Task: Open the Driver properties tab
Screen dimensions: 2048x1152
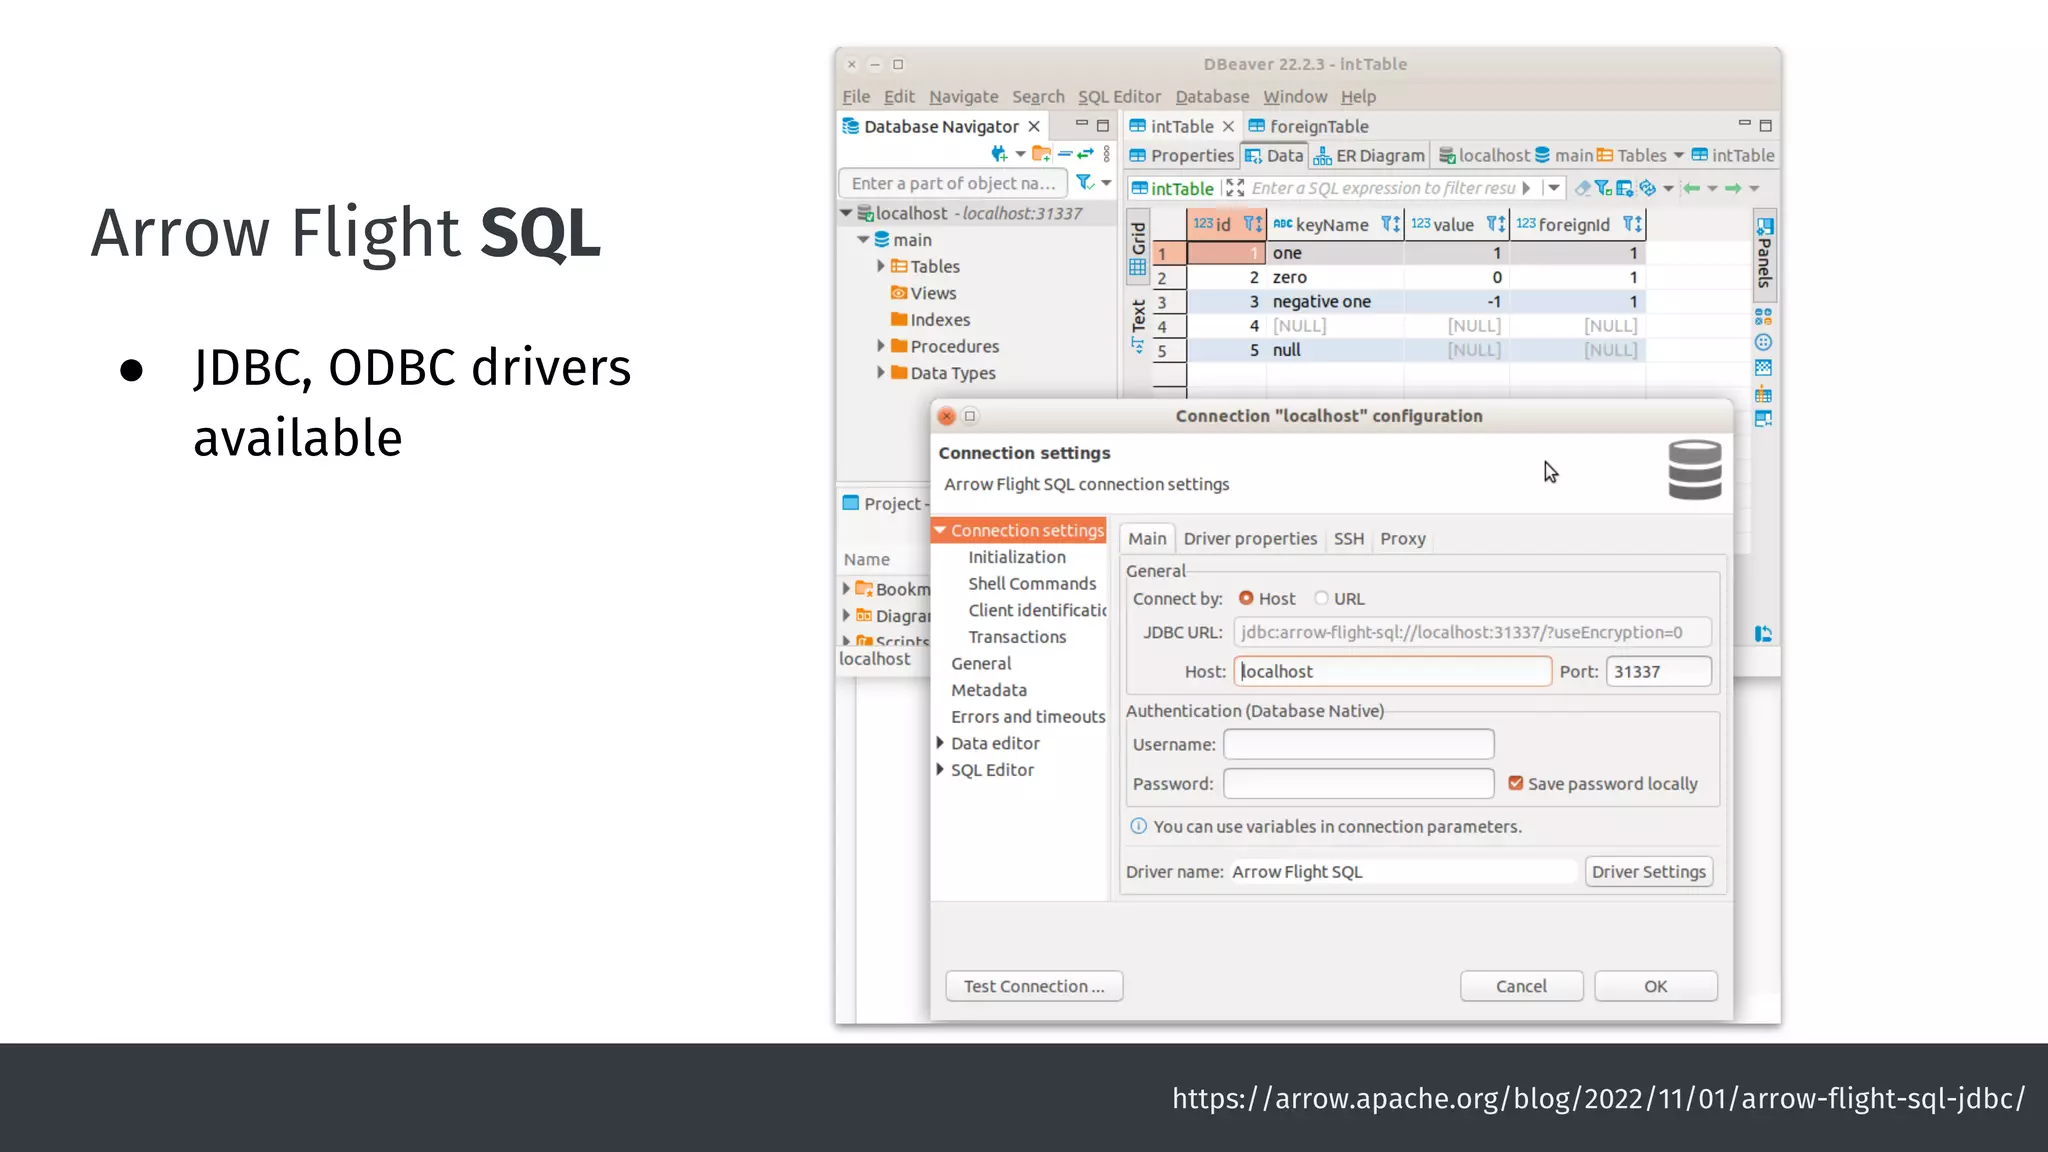Action: pyautogui.click(x=1250, y=538)
